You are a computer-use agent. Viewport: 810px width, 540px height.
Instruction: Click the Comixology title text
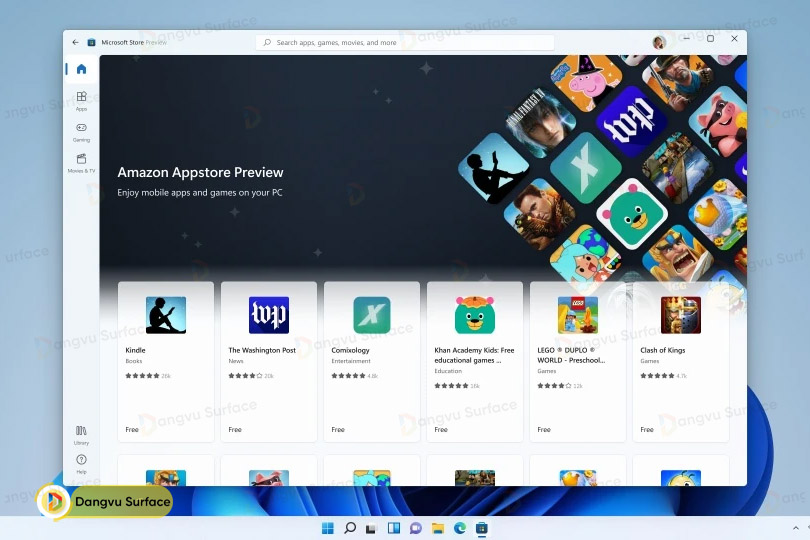(350, 350)
